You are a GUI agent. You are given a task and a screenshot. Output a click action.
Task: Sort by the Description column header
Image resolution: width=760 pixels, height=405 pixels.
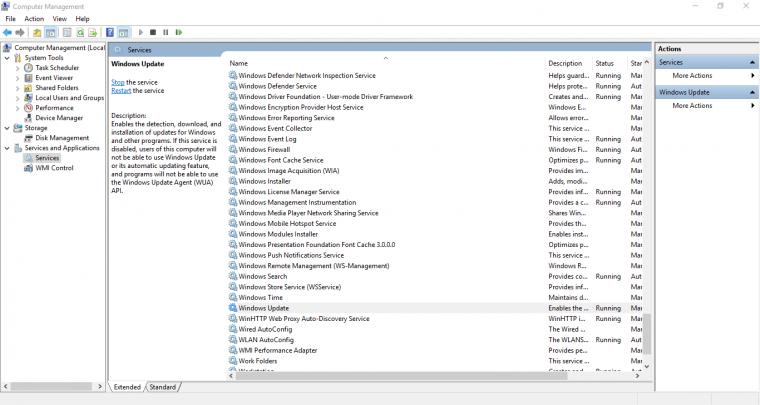coord(570,63)
